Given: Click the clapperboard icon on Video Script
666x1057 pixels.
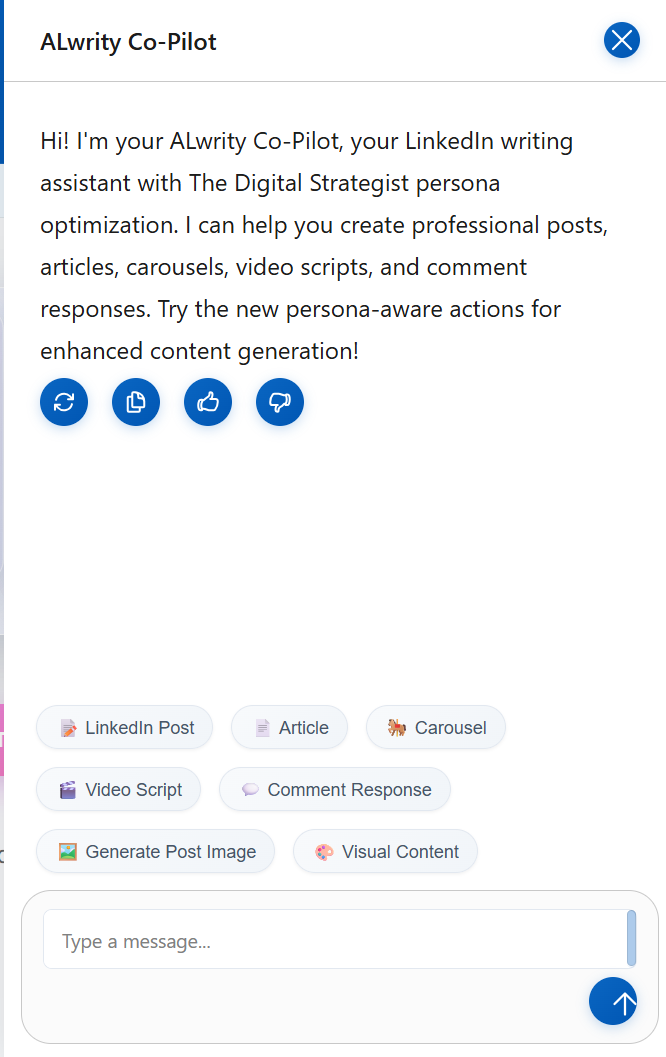Looking at the screenshot, I should point(68,790).
